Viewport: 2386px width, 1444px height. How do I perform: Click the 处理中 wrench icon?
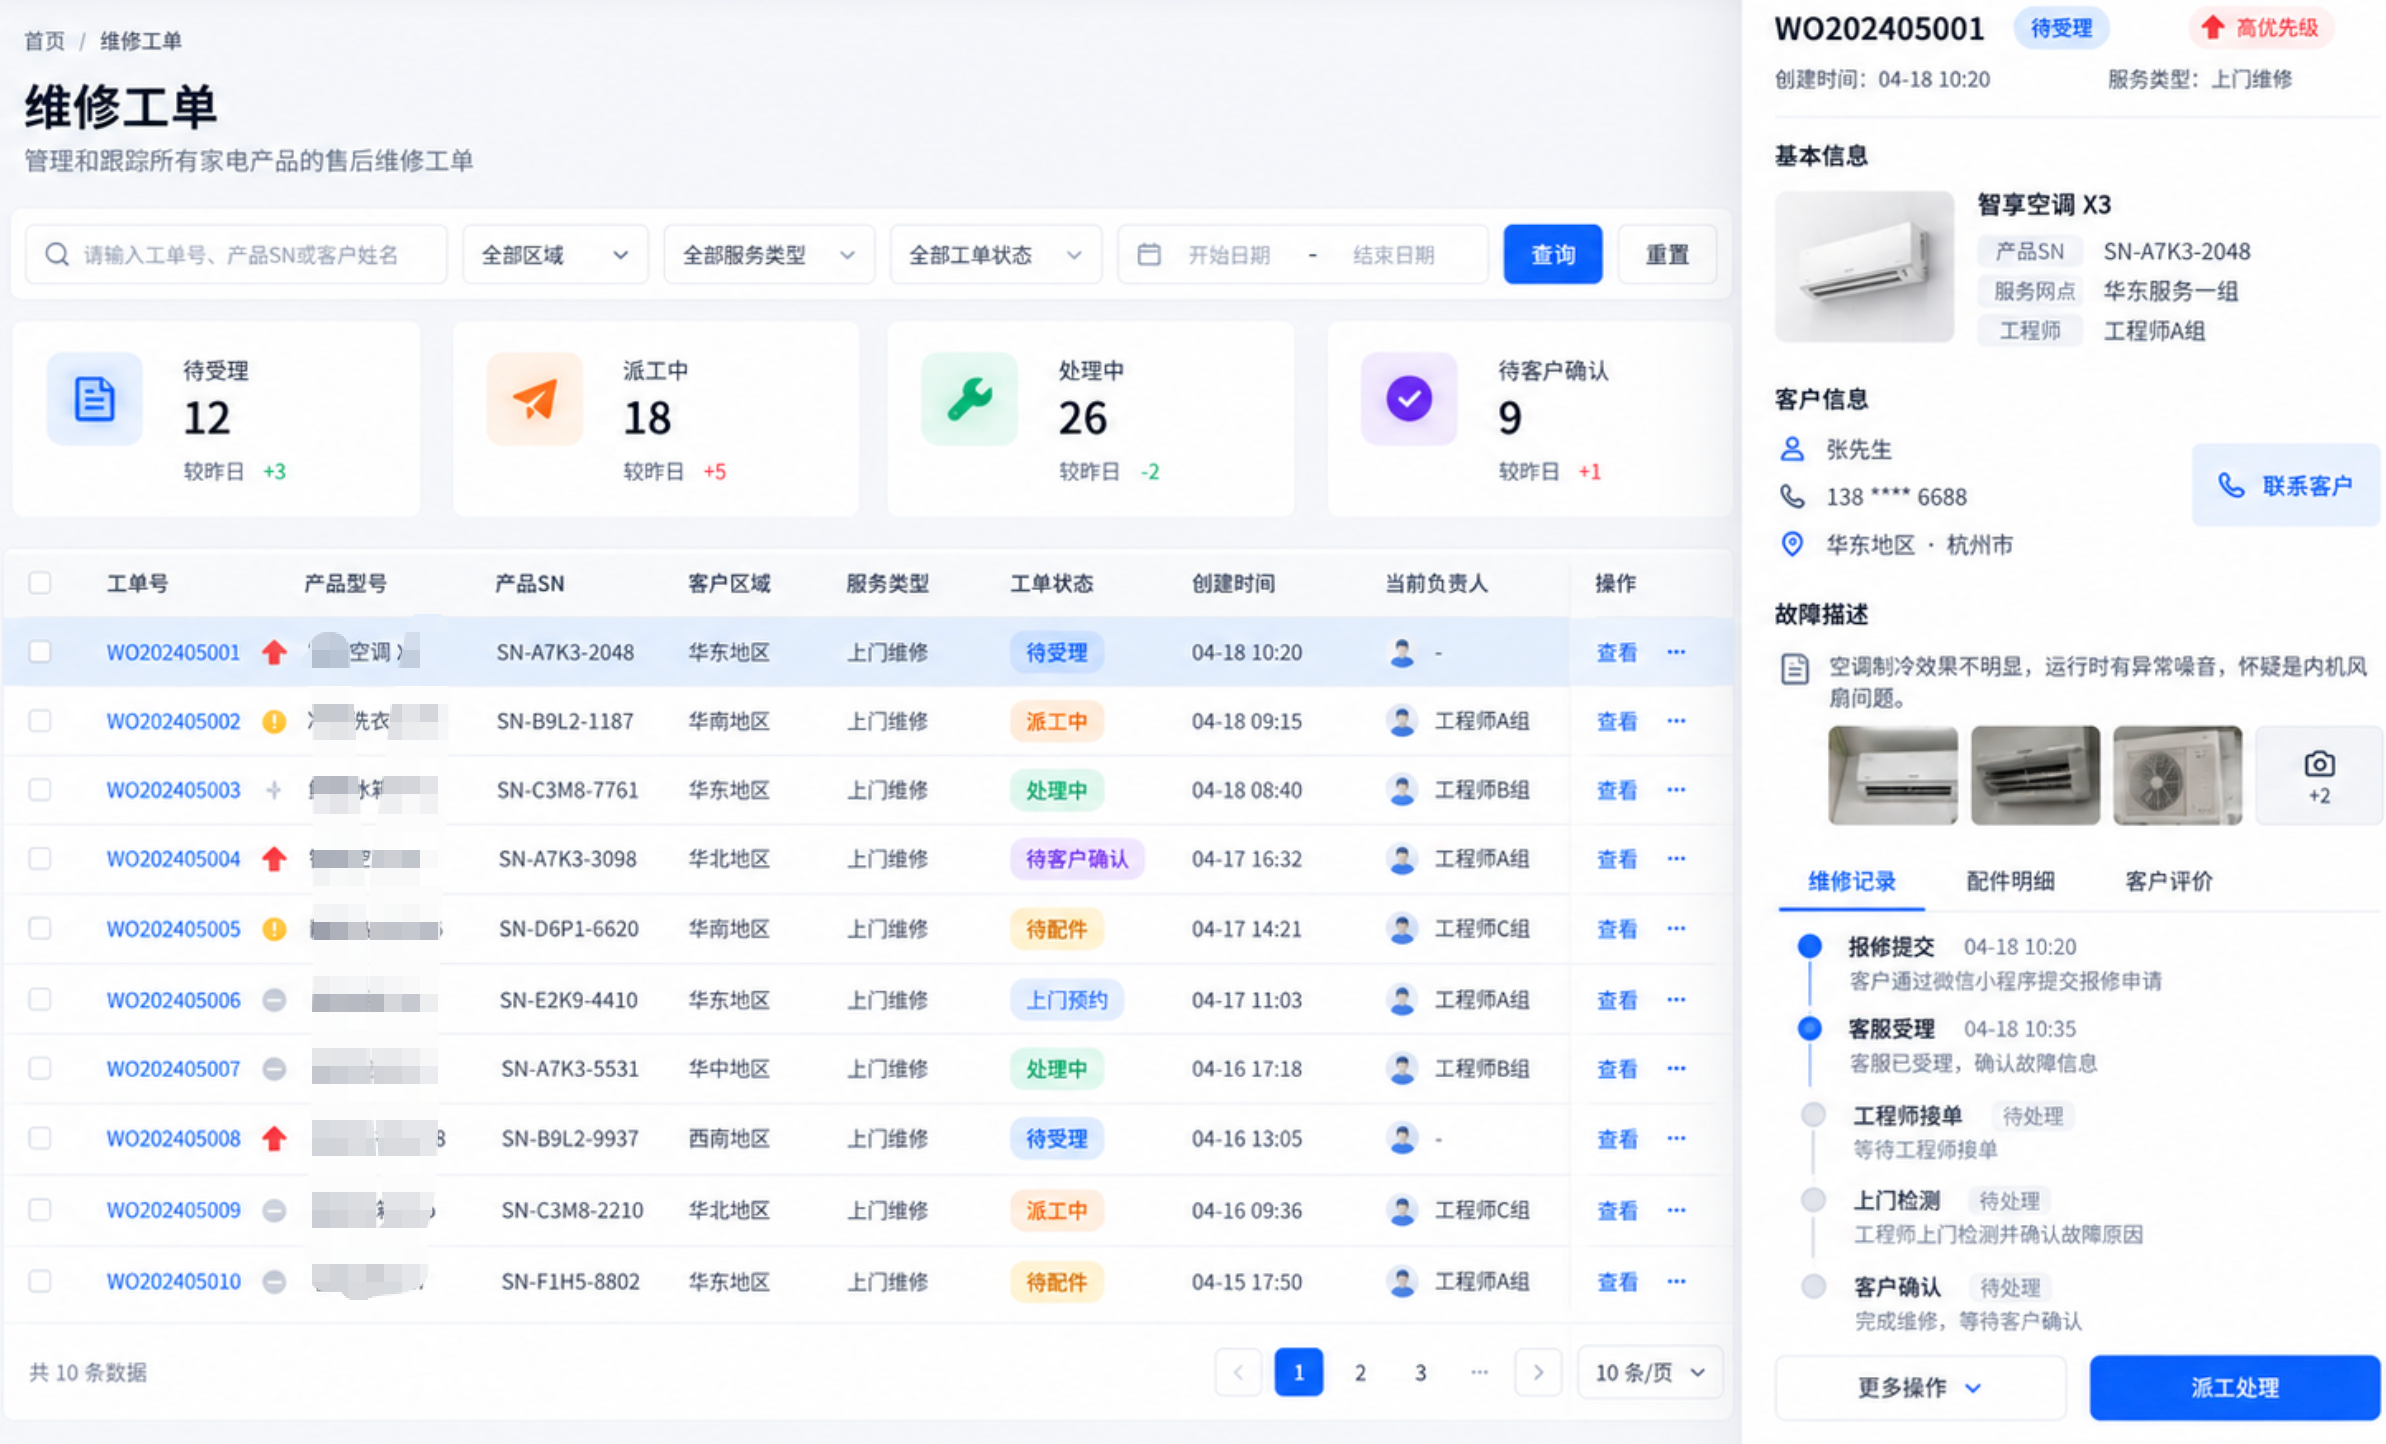click(969, 399)
